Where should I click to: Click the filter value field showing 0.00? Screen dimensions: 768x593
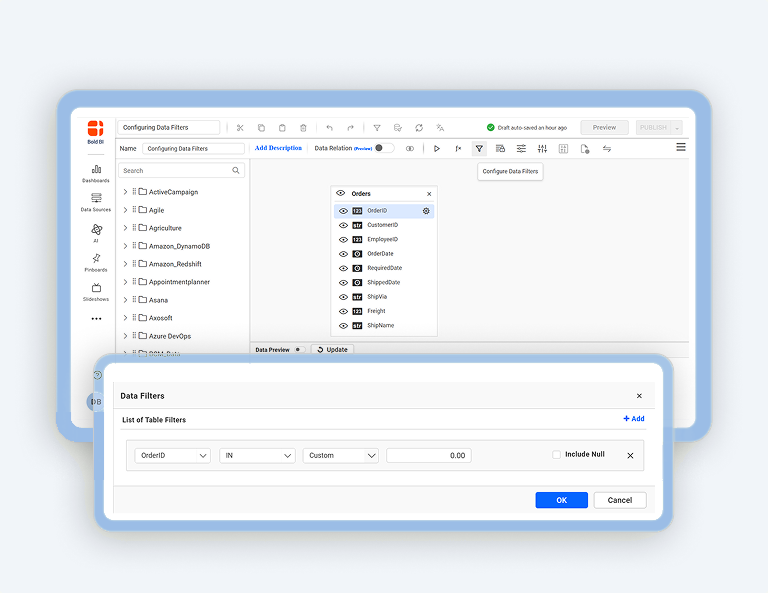tap(429, 455)
